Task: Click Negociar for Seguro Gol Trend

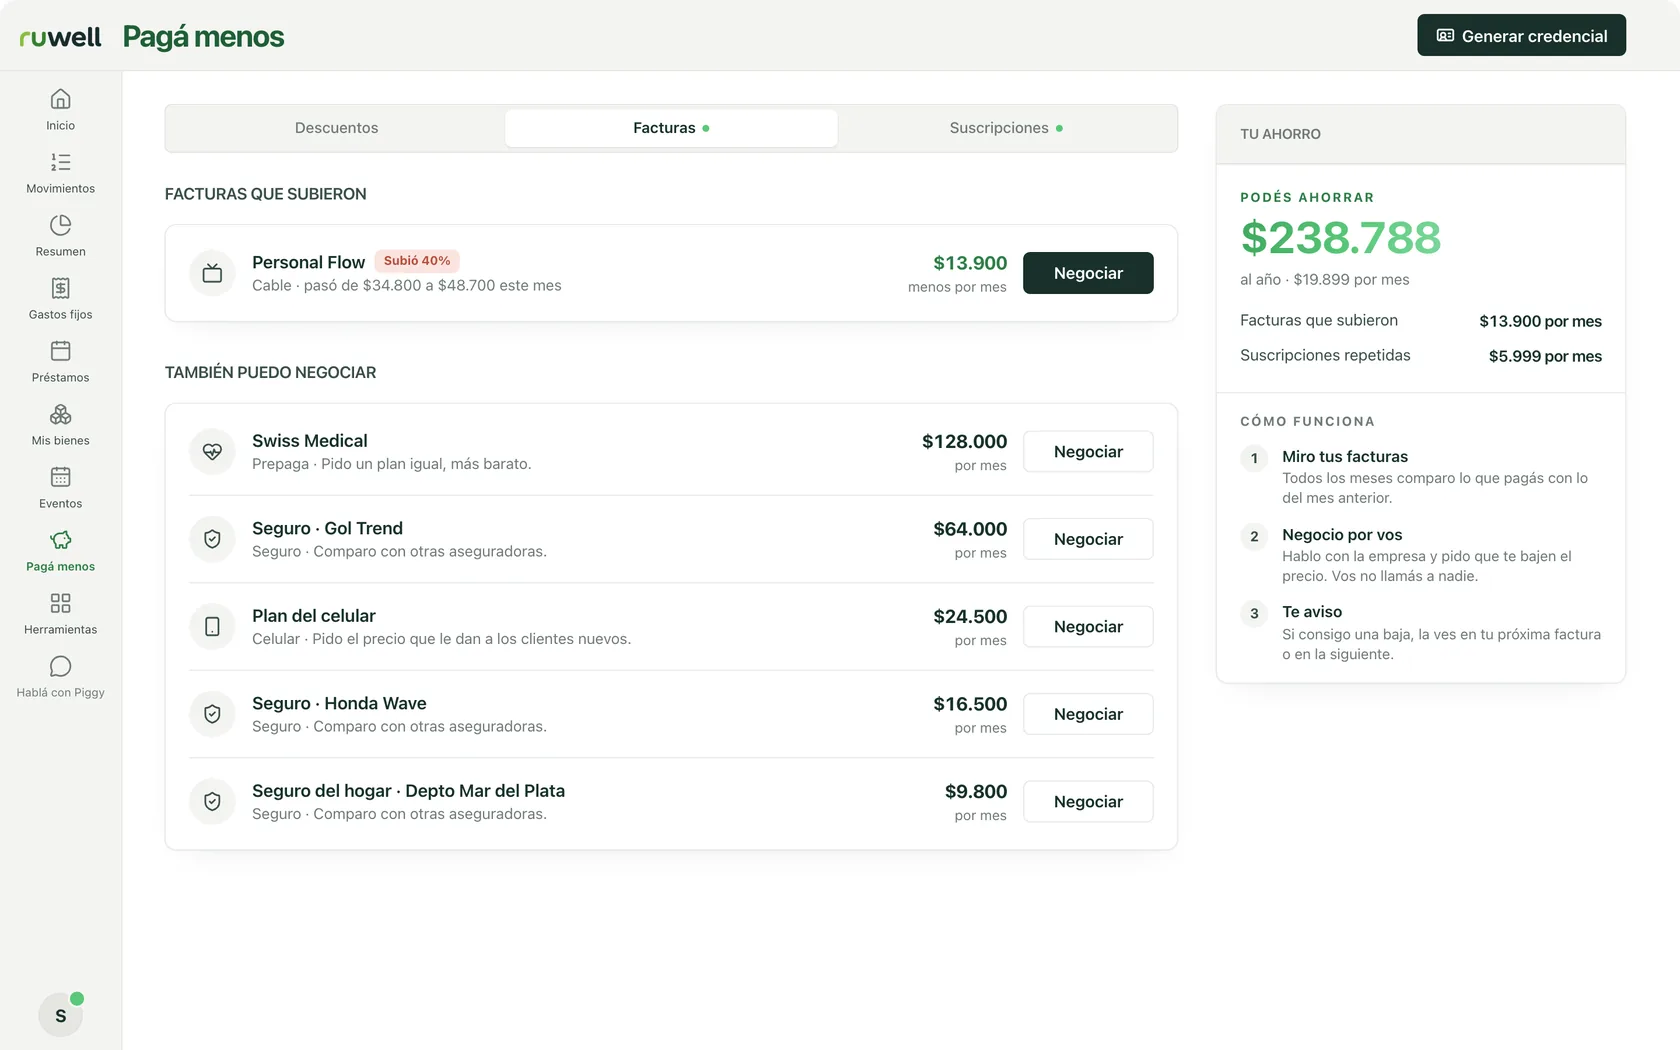Action: 1088,539
